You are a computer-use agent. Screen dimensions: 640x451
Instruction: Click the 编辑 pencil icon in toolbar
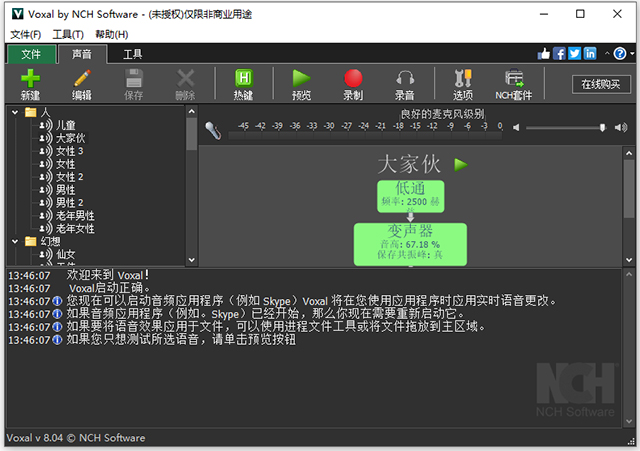[82, 78]
